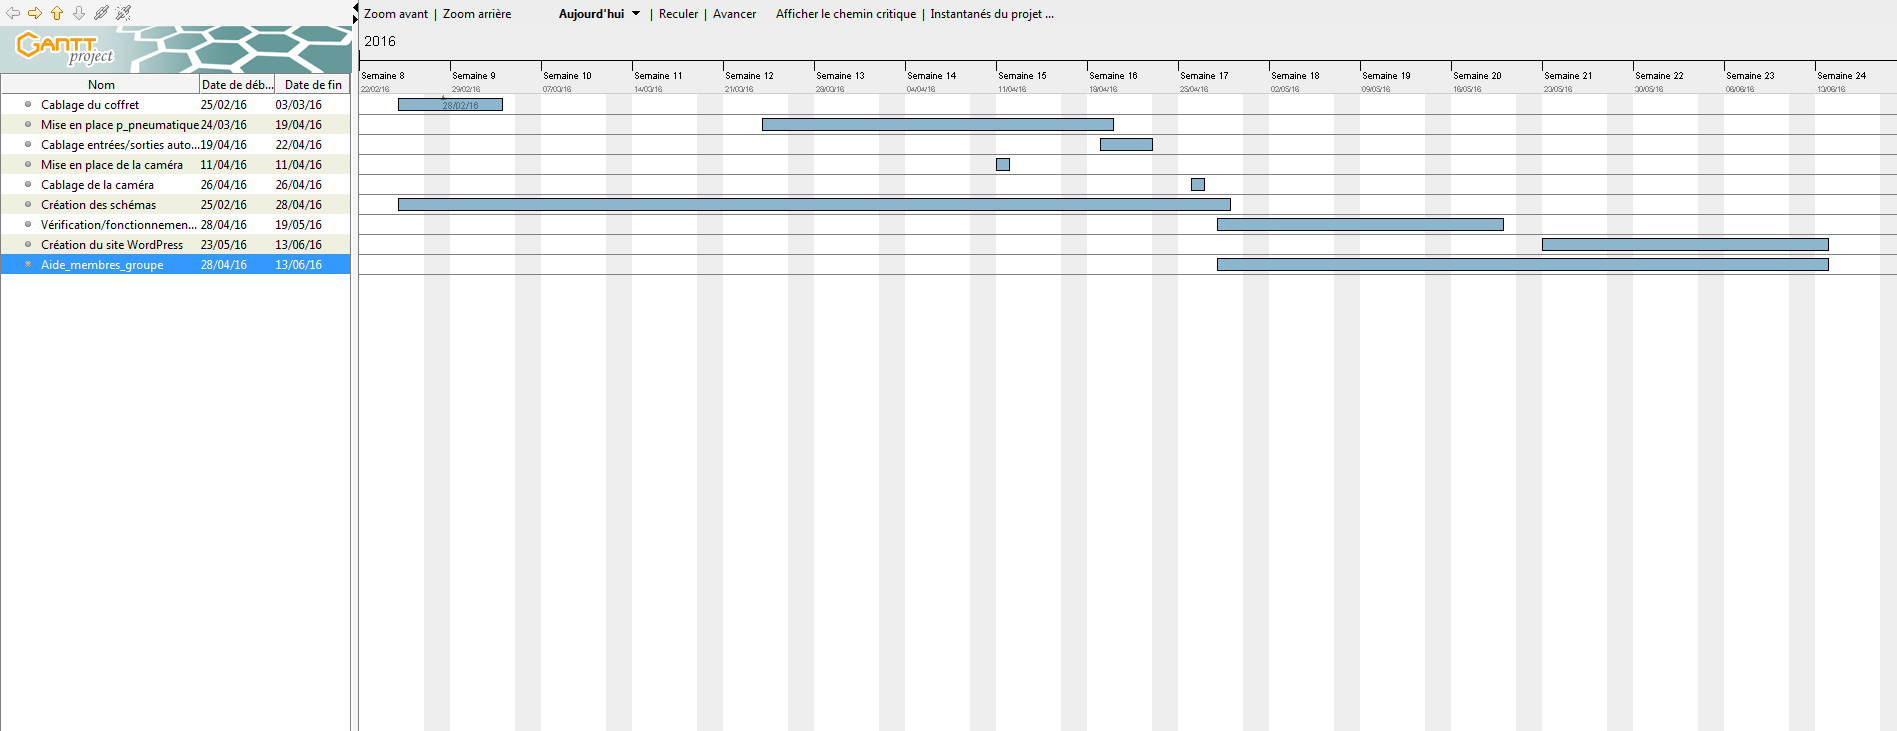Click bullet icon beside Cablage du coffret

pyautogui.click(x=28, y=104)
